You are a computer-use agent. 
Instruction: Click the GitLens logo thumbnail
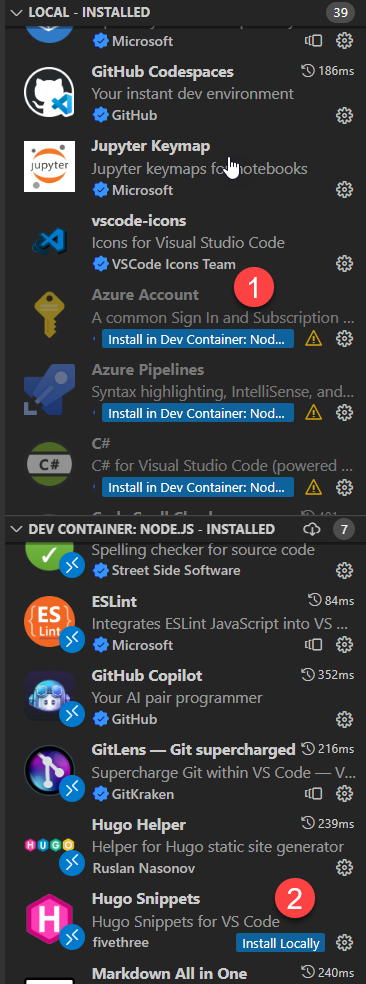[x=49, y=770]
